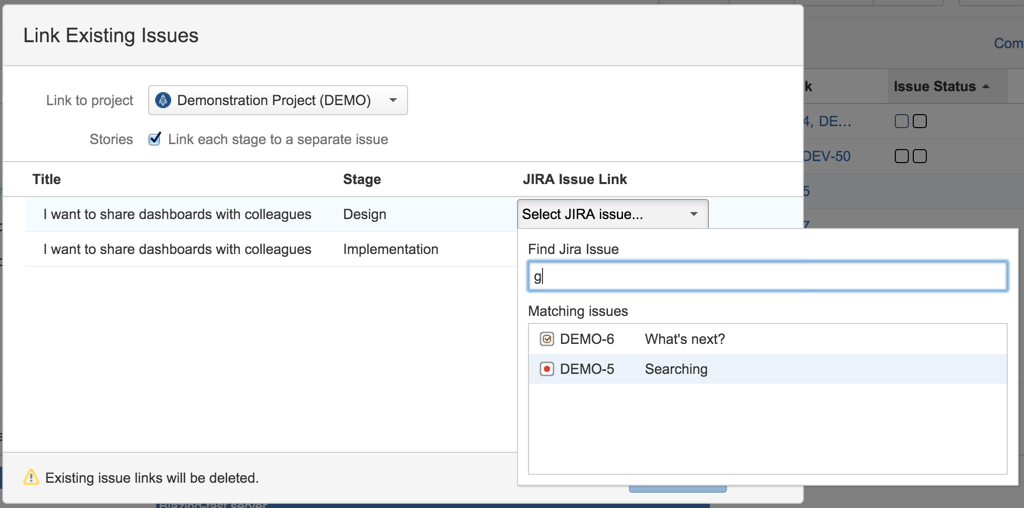Open the Link to project dropdown

tap(278, 101)
